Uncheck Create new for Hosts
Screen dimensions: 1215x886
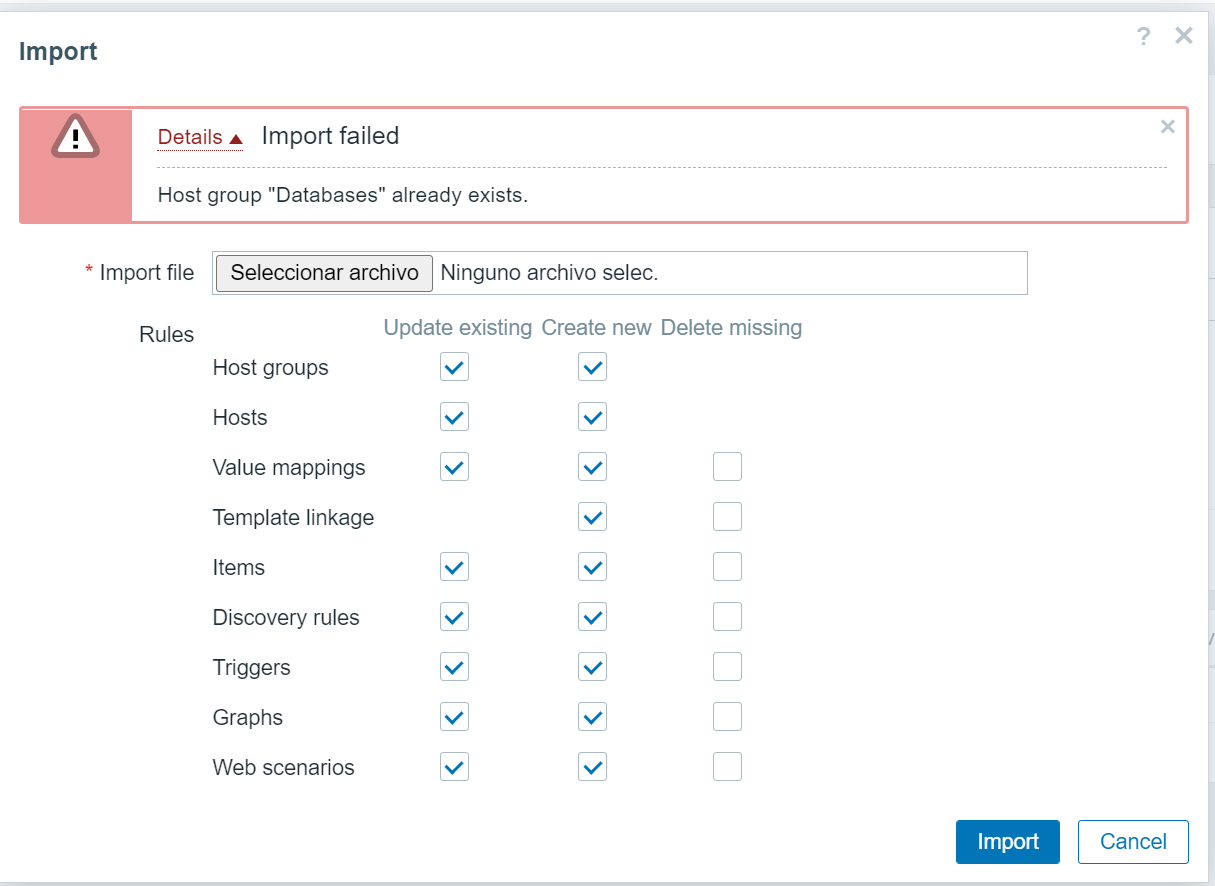[593, 418]
